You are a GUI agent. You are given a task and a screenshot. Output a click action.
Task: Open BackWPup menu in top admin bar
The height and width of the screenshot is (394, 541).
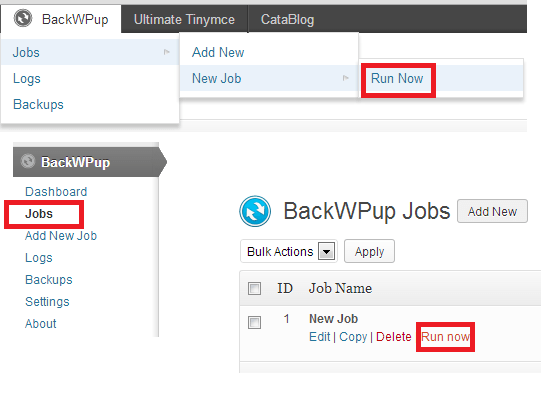pos(61,19)
